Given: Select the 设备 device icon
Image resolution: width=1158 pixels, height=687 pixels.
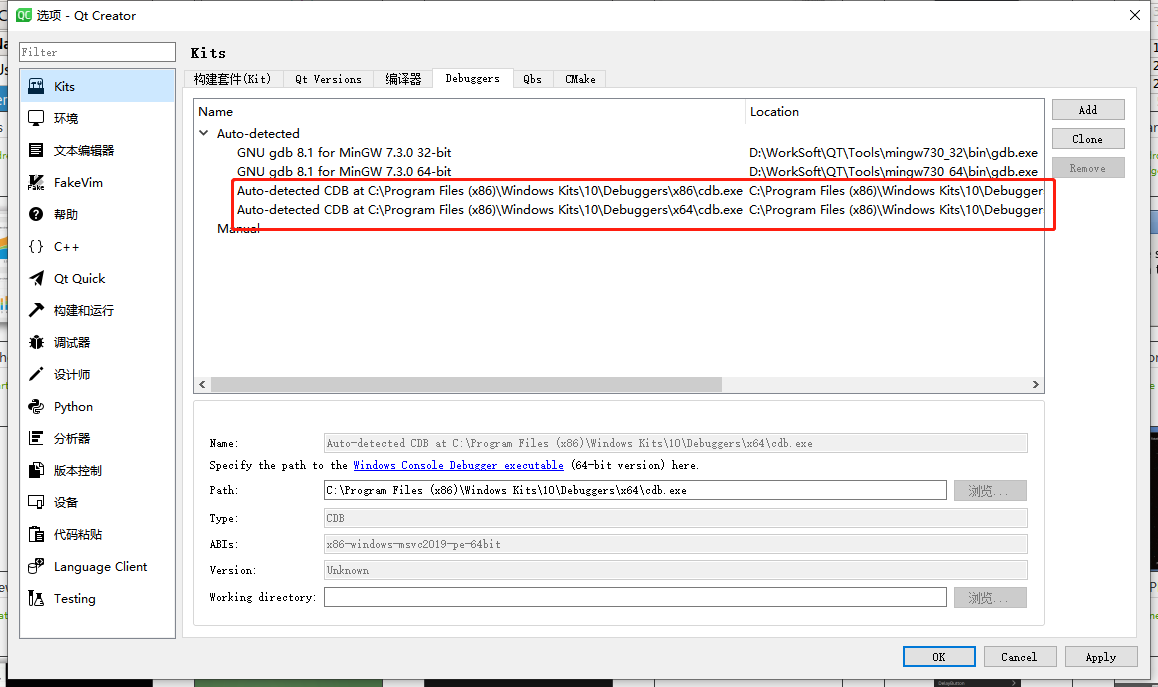Looking at the screenshot, I should (x=36, y=502).
